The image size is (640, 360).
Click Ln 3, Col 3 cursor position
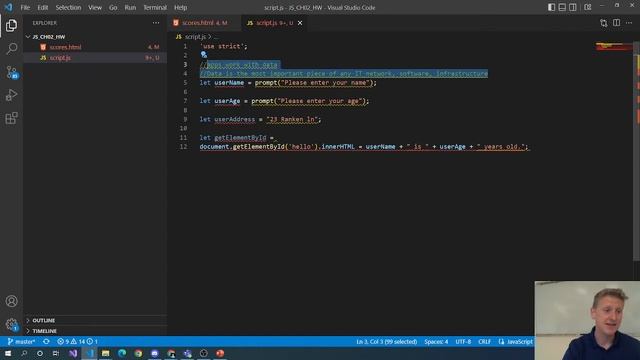click(387, 342)
